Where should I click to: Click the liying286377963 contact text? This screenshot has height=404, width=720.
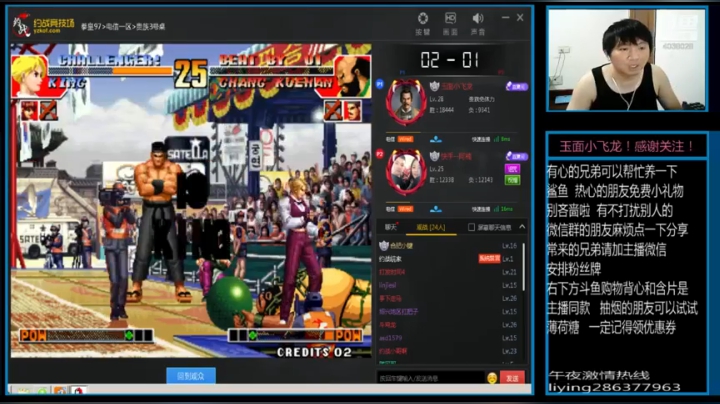point(614,387)
